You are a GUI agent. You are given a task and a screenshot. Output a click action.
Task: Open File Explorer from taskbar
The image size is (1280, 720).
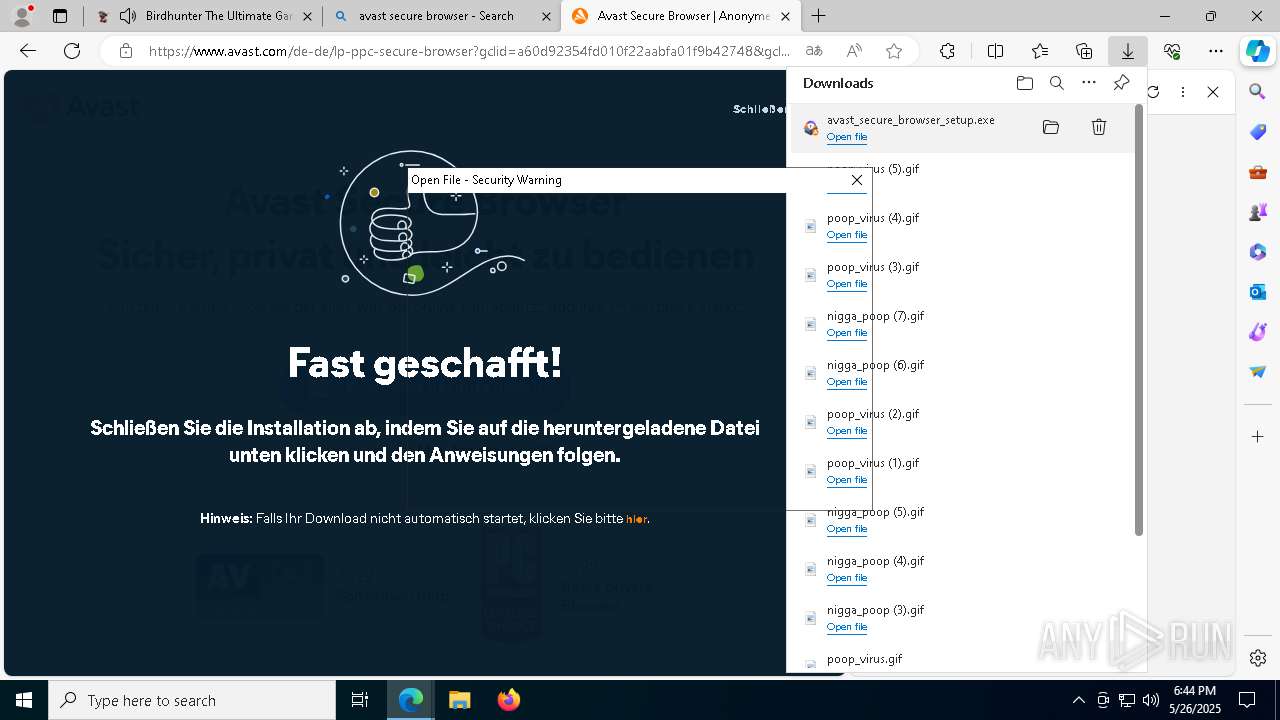(x=459, y=700)
